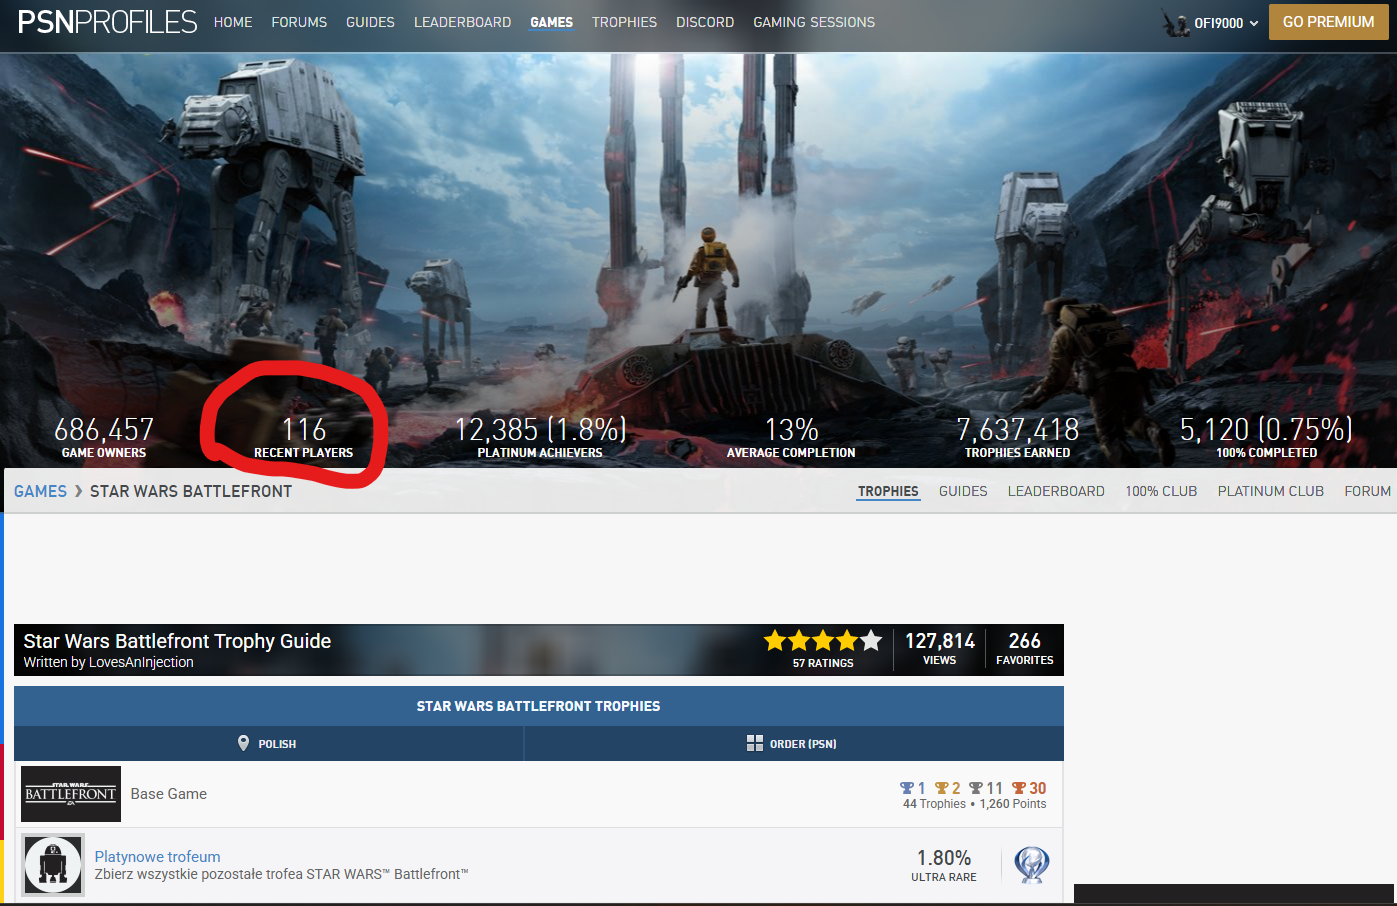Click the Order (PSN) grid icon
The height and width of the screenshot is (906, 1397).
pyautogui.click(x=755, y=743)
